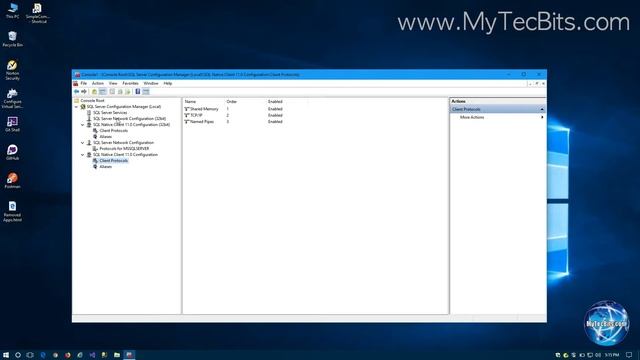Viewport: 640px width, 360px height.
Task: Open the Action Center notification icon
Action: click(629, 355)
